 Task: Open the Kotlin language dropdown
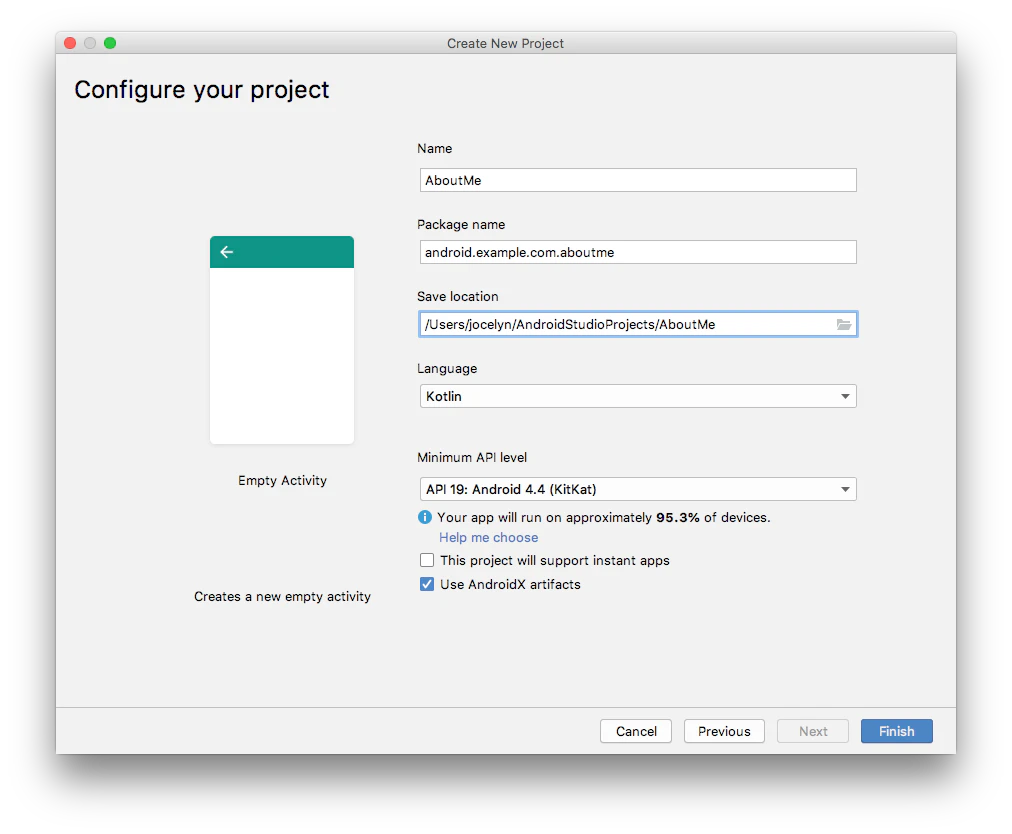[x=638, y=396]
